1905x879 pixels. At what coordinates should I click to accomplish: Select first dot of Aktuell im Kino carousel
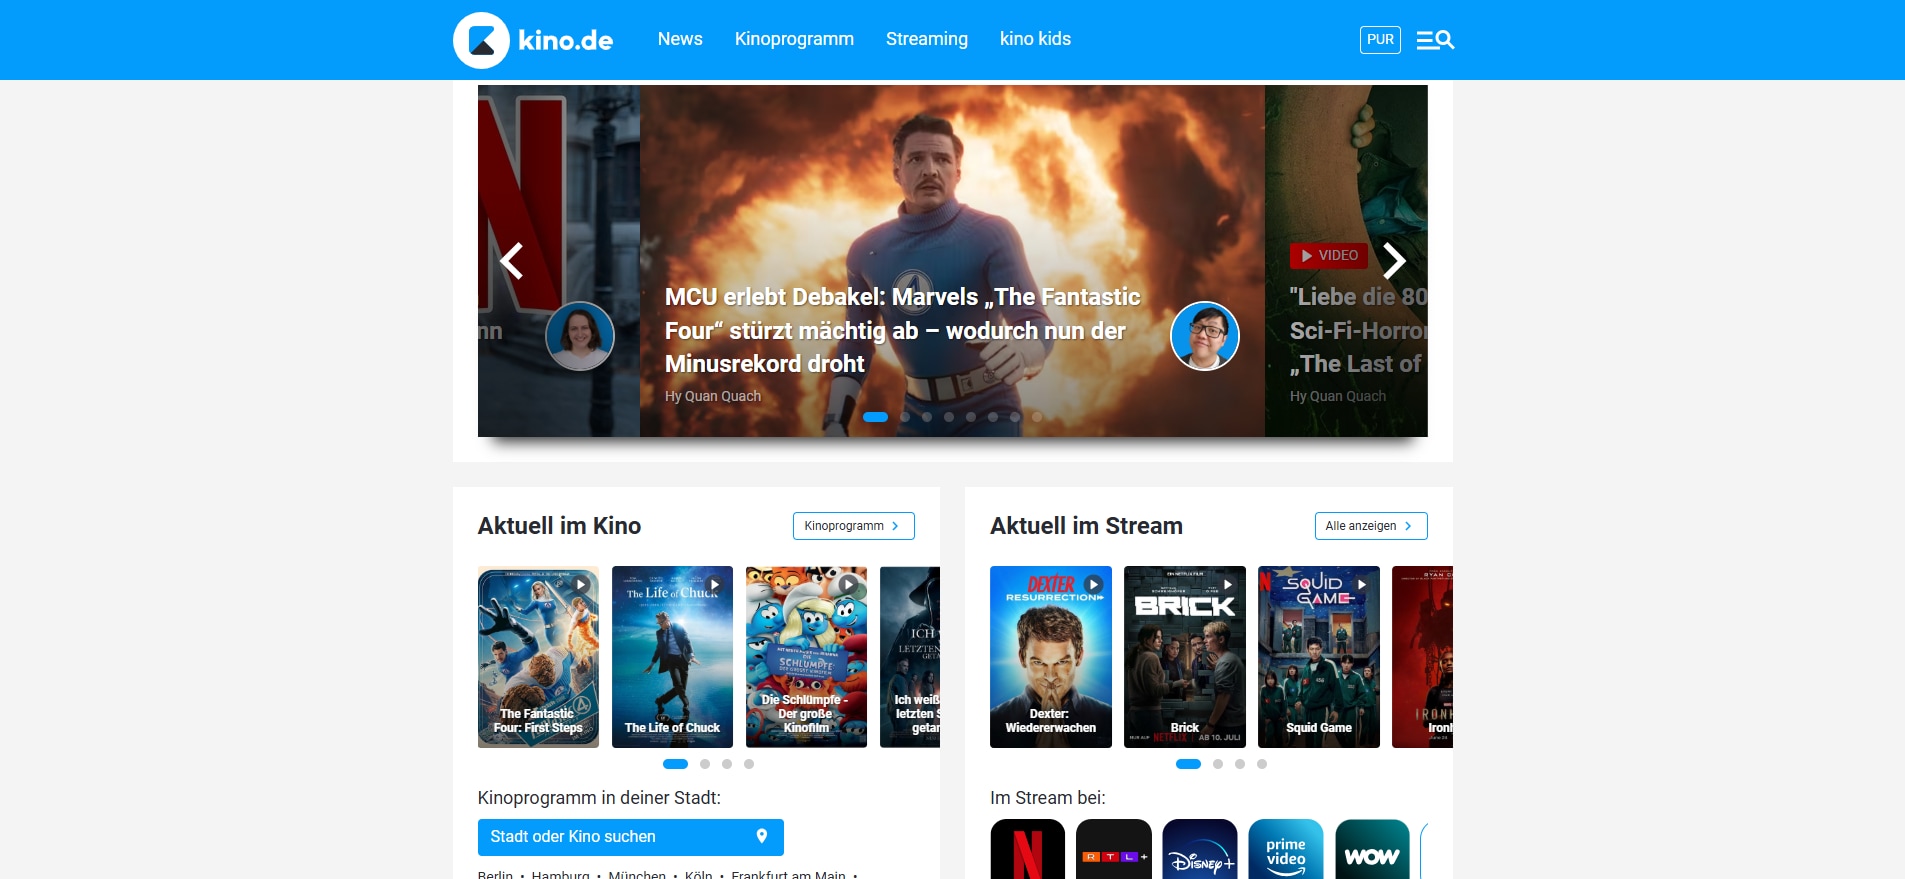[x=675, y=764]
